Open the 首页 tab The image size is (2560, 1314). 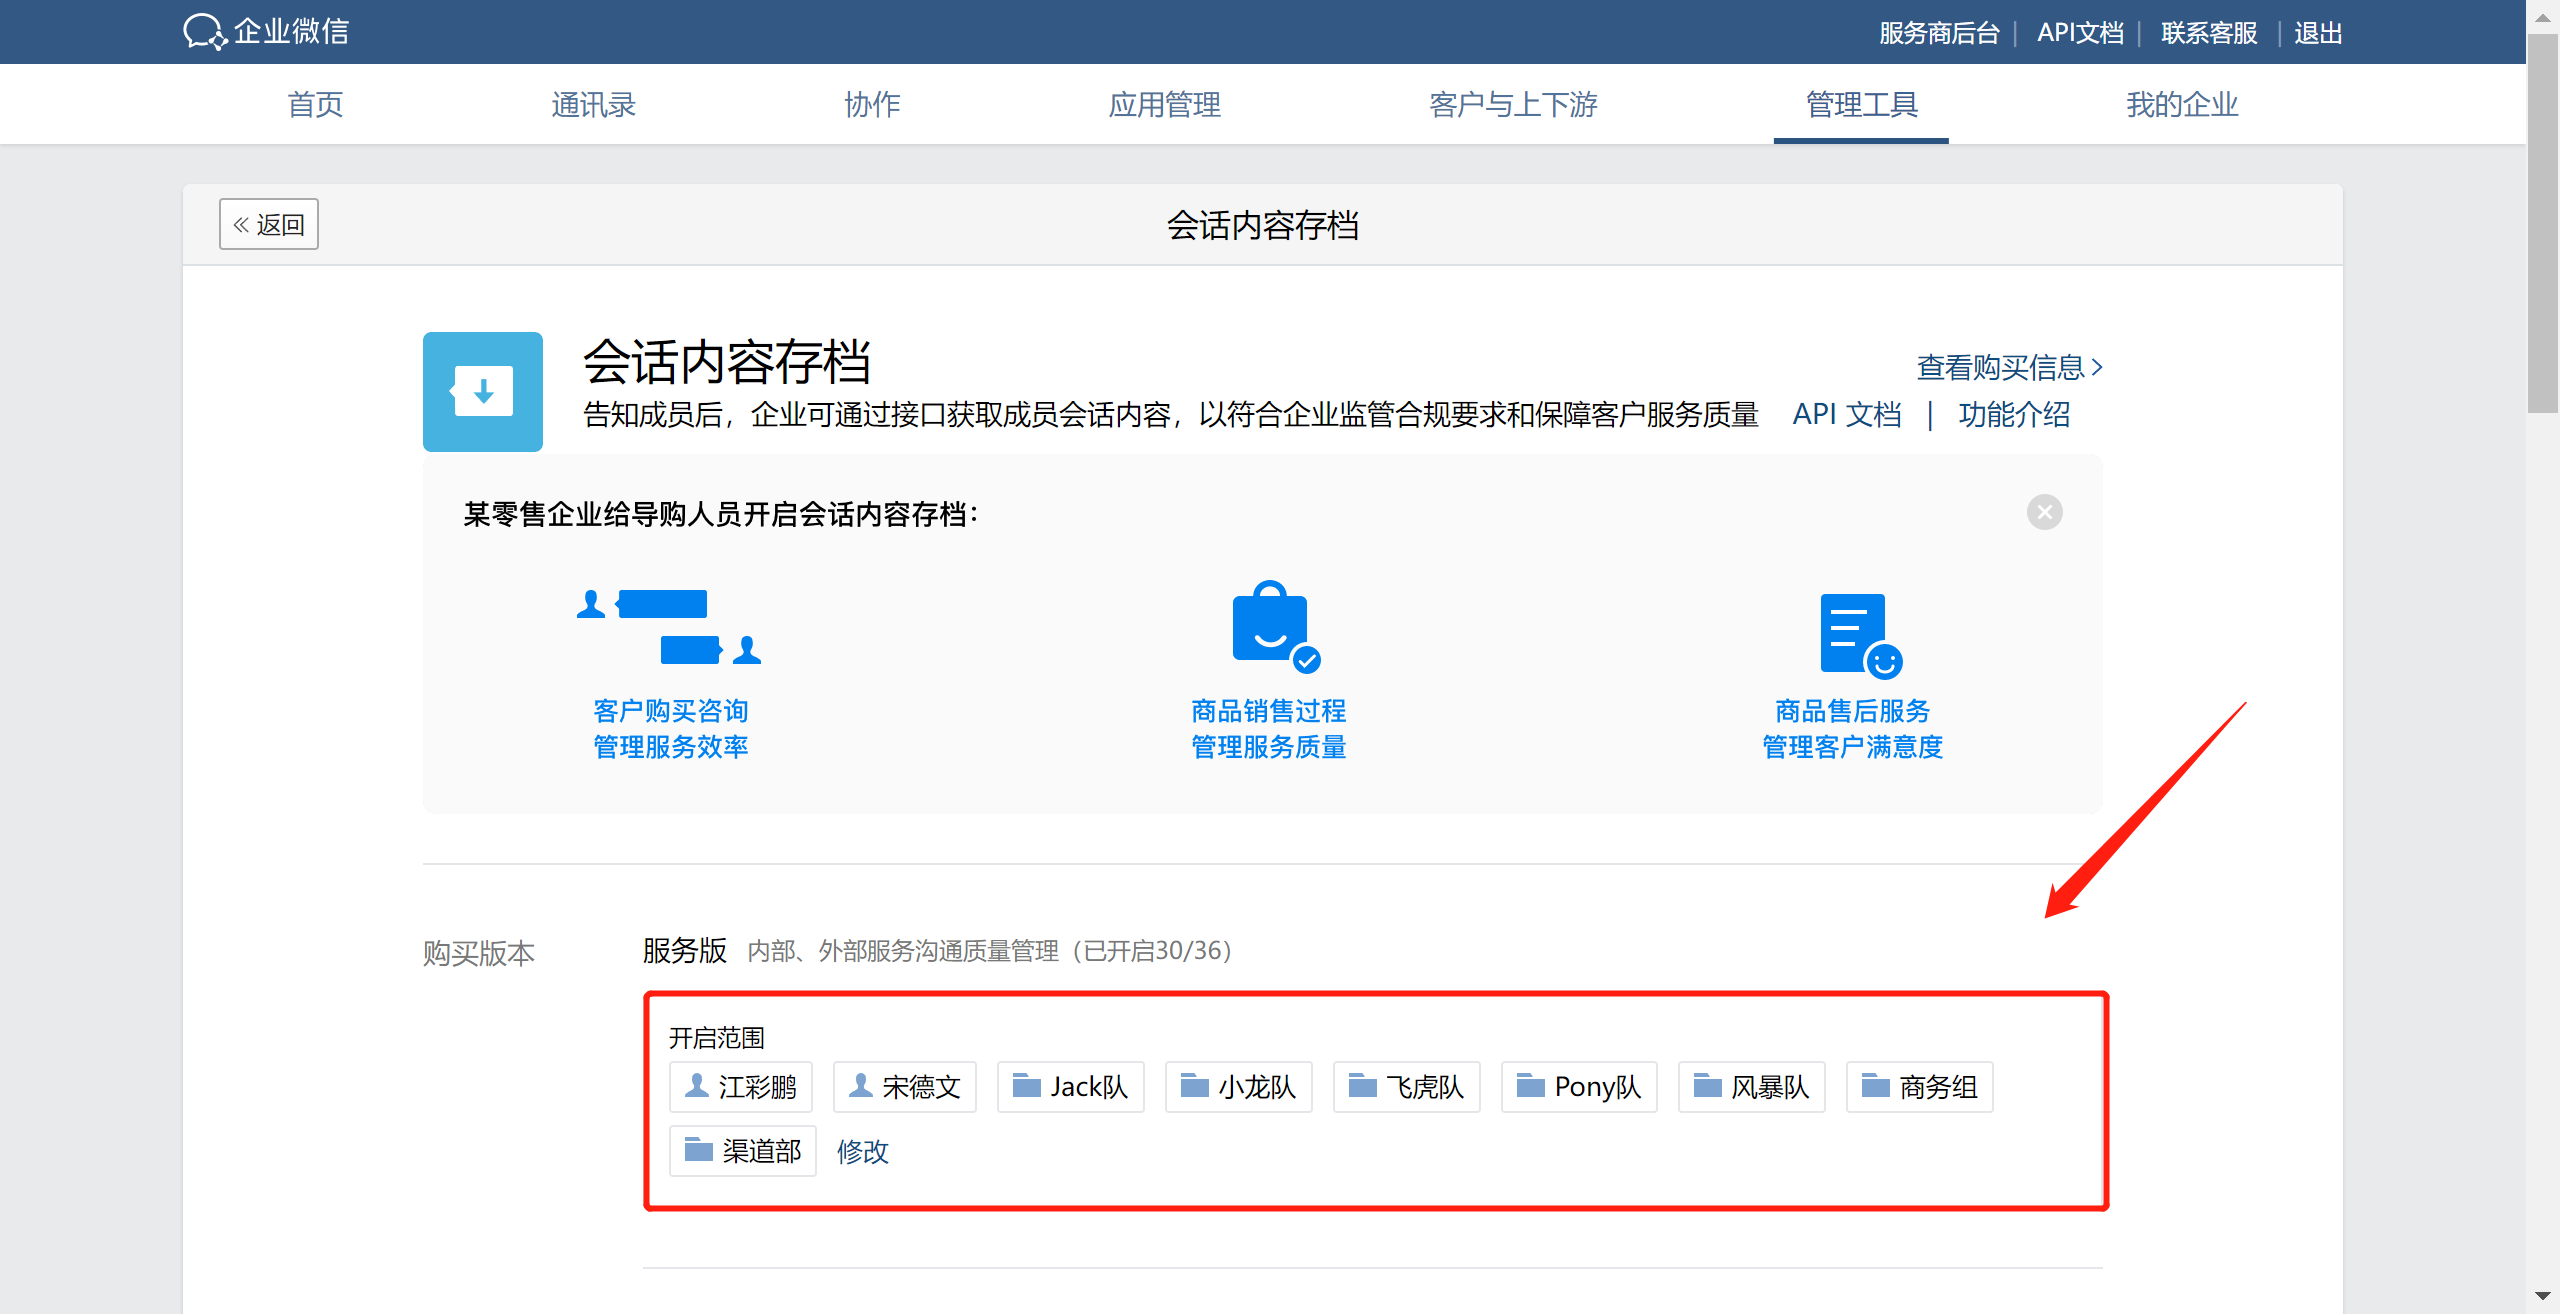(315, 104)
